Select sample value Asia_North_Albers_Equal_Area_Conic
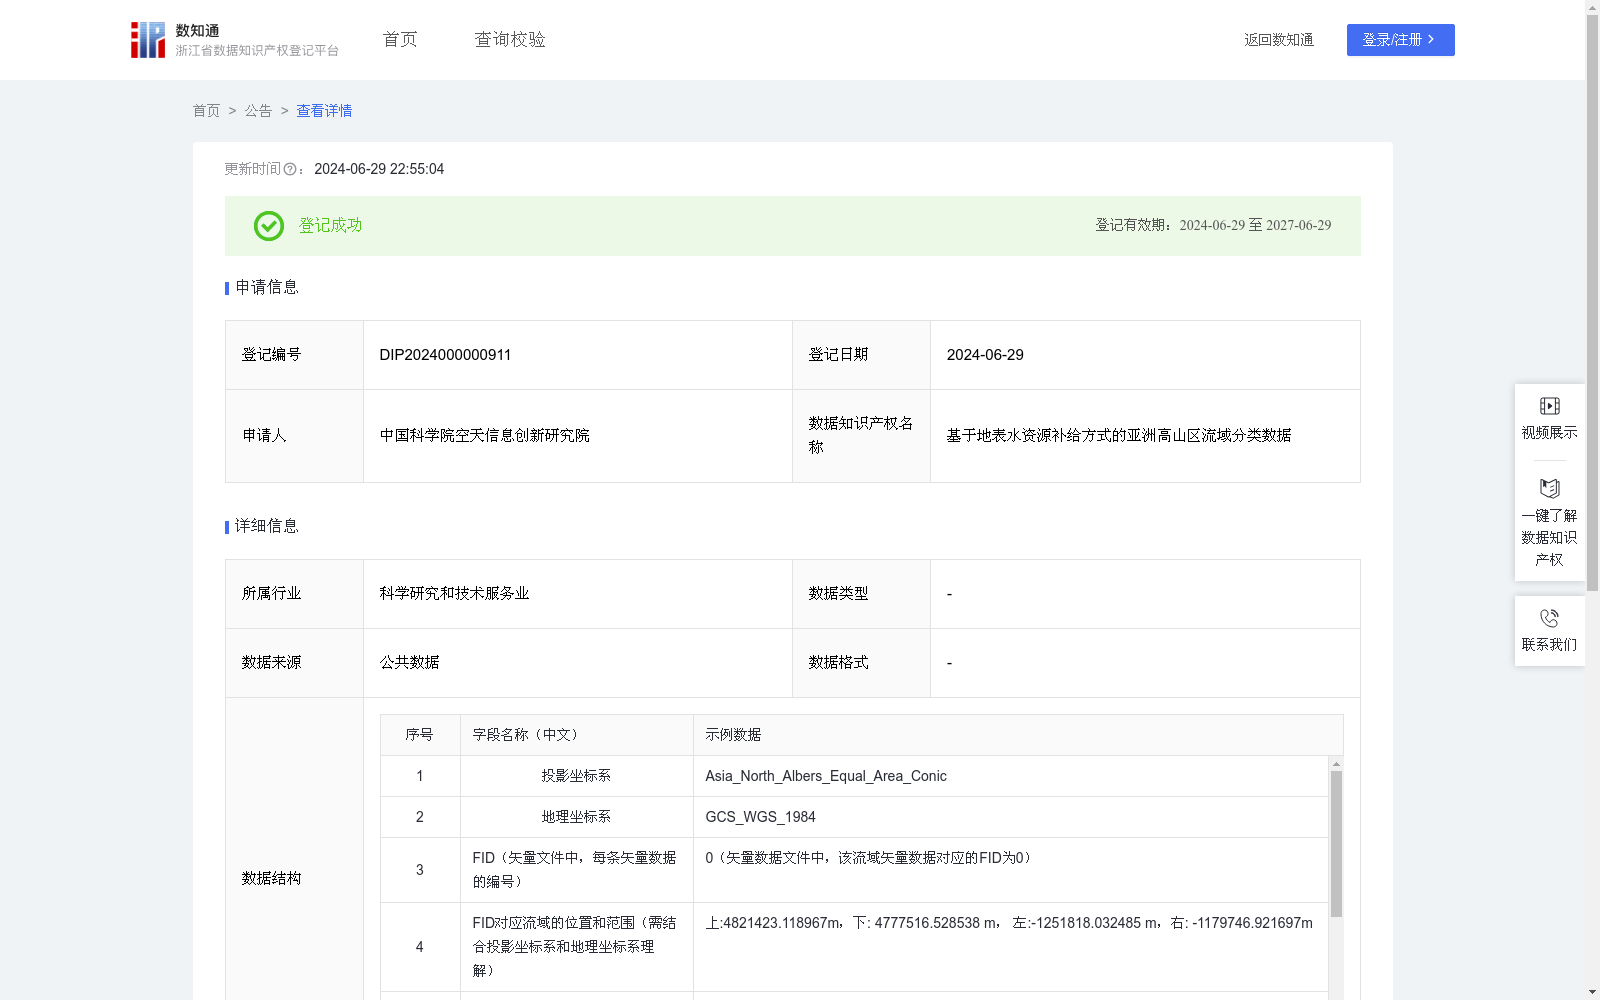Viewport: 1600px width, 1000px height. 826,776
